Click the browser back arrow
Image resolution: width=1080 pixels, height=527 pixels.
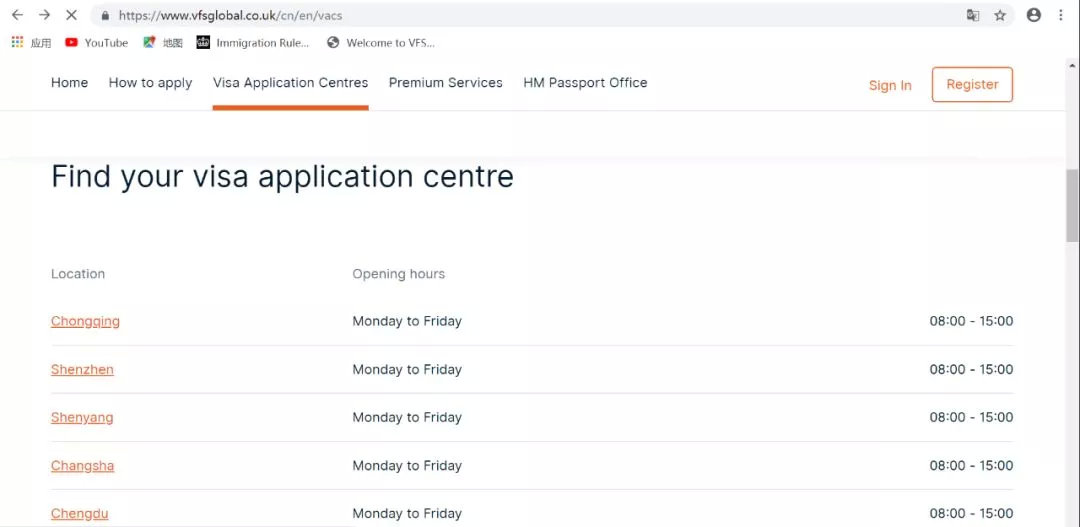tap(17, 15)
